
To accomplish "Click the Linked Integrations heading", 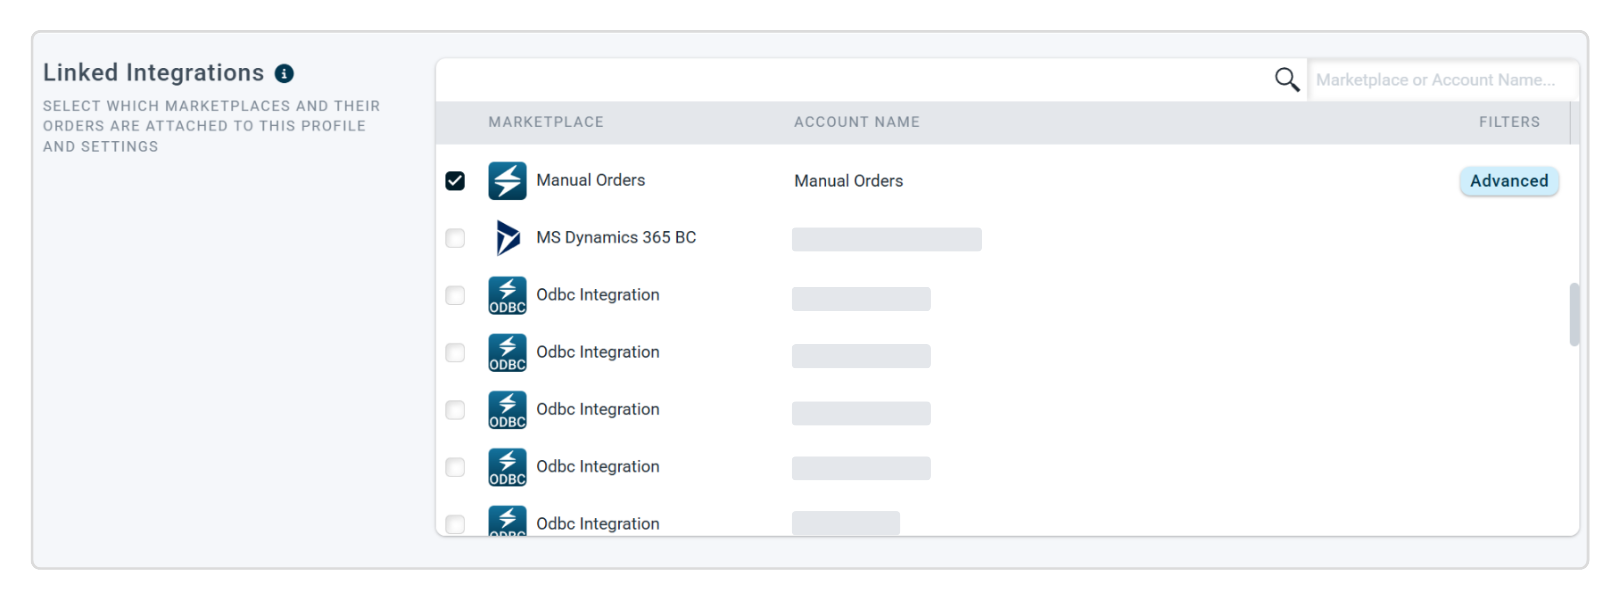I will (153, 73).
